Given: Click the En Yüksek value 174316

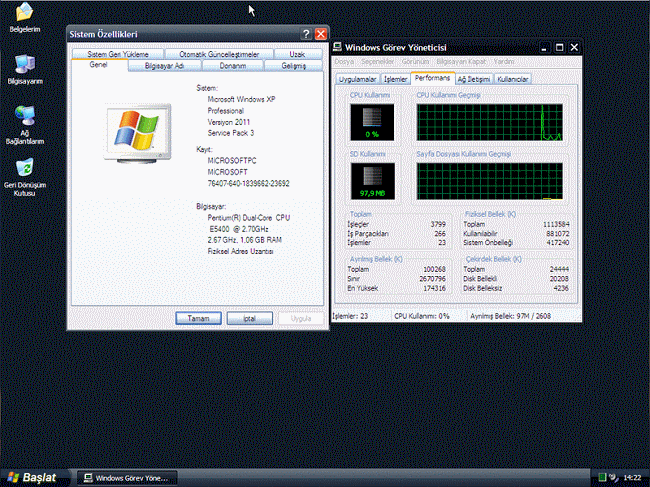Looking at the screenshot, I should (434, 288).
